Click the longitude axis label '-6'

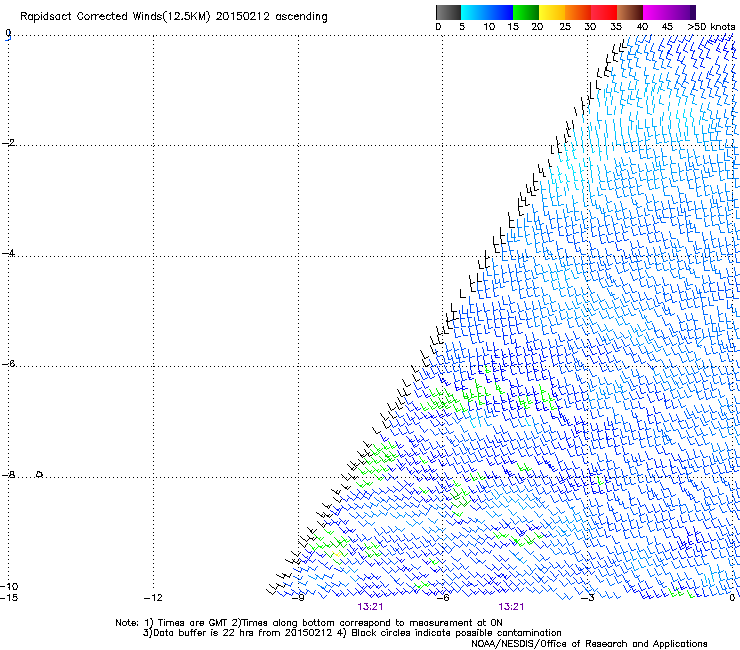[443, 598]
